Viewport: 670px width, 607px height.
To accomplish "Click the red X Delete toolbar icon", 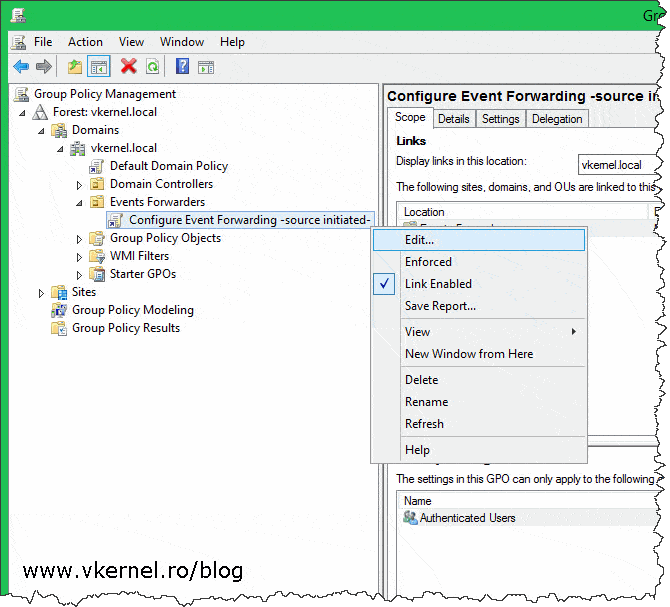I will [x=129, y=67].
